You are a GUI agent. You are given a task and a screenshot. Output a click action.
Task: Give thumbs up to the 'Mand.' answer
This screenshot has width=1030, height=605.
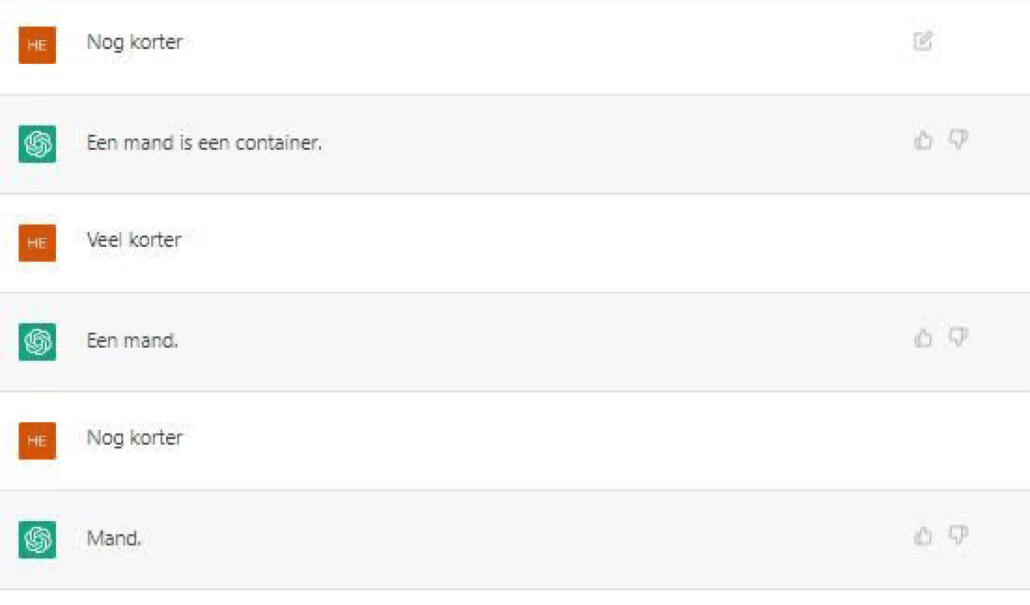tap(923, 537)
